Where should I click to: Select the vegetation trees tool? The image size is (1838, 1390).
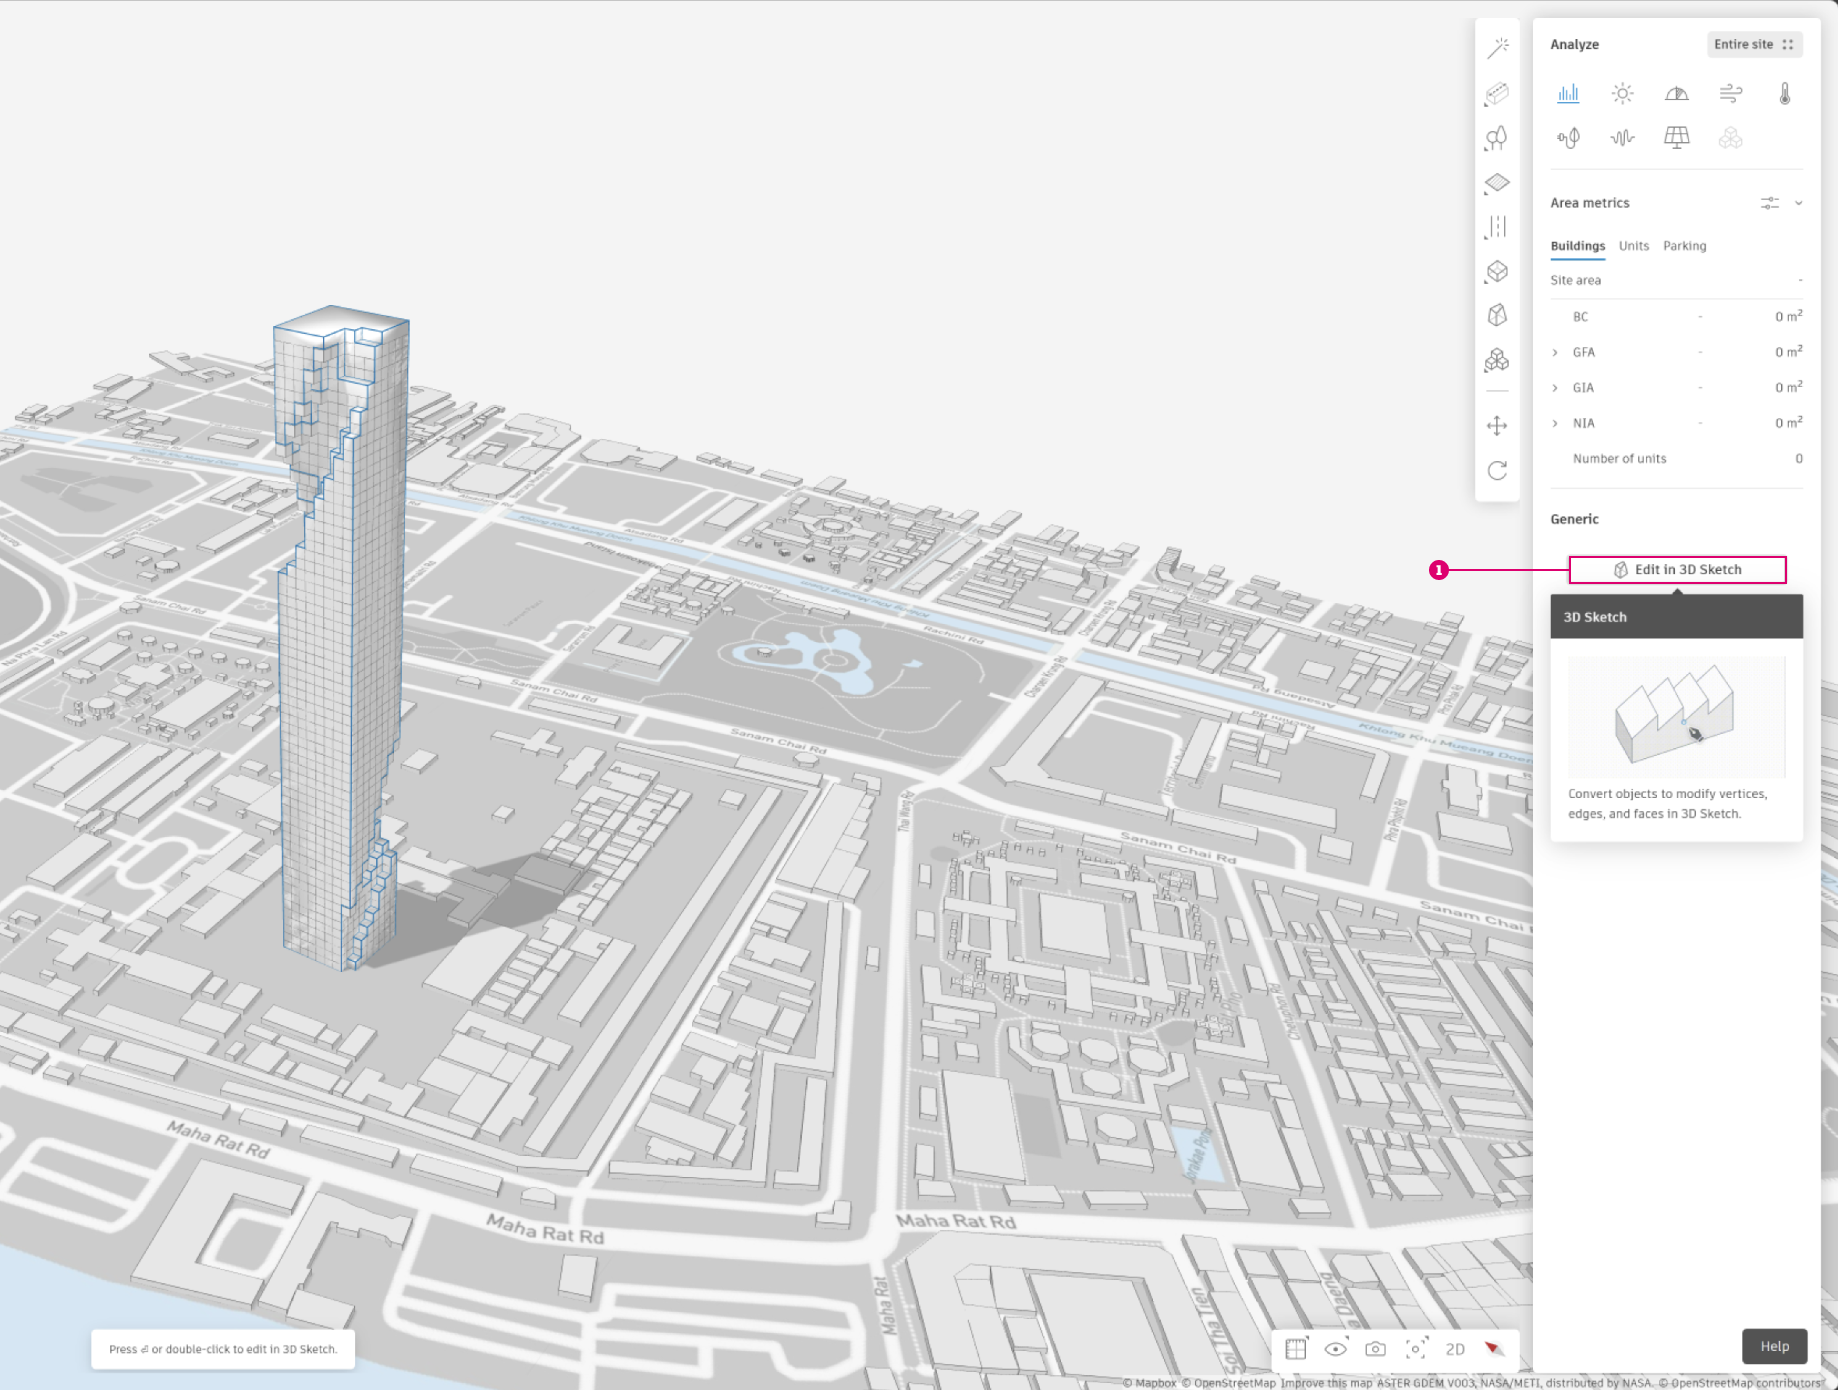tap(1497, 138)
